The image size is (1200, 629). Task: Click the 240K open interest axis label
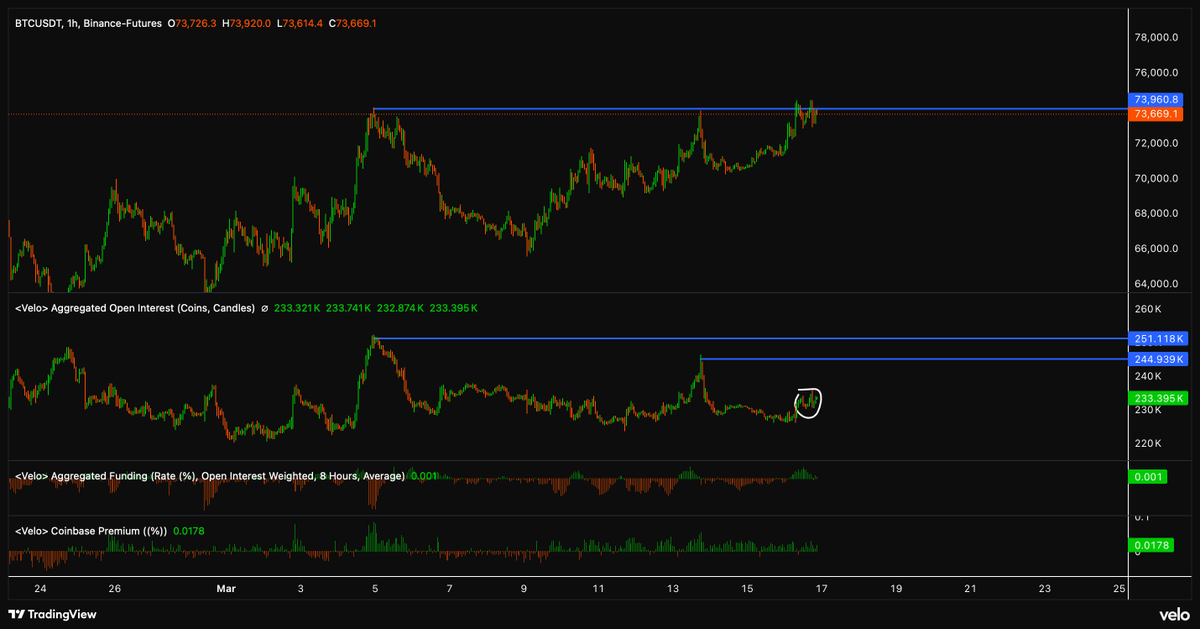coord(1149,376)
